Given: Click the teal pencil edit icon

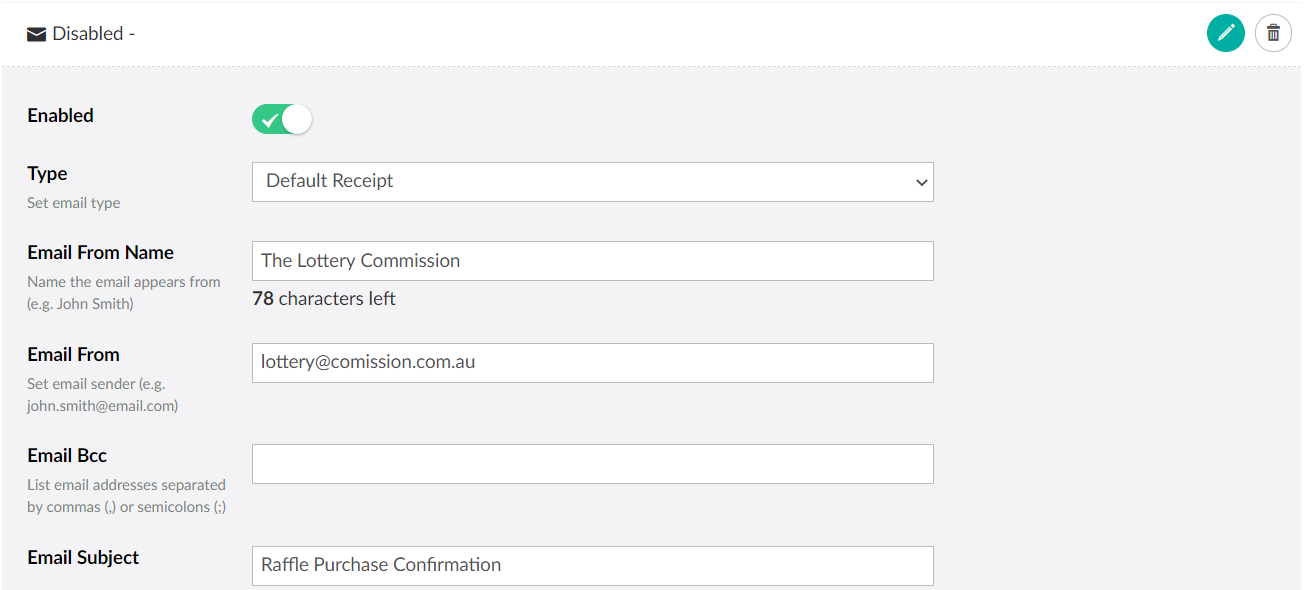Looking at the screenshot, I should point(1225,33).
